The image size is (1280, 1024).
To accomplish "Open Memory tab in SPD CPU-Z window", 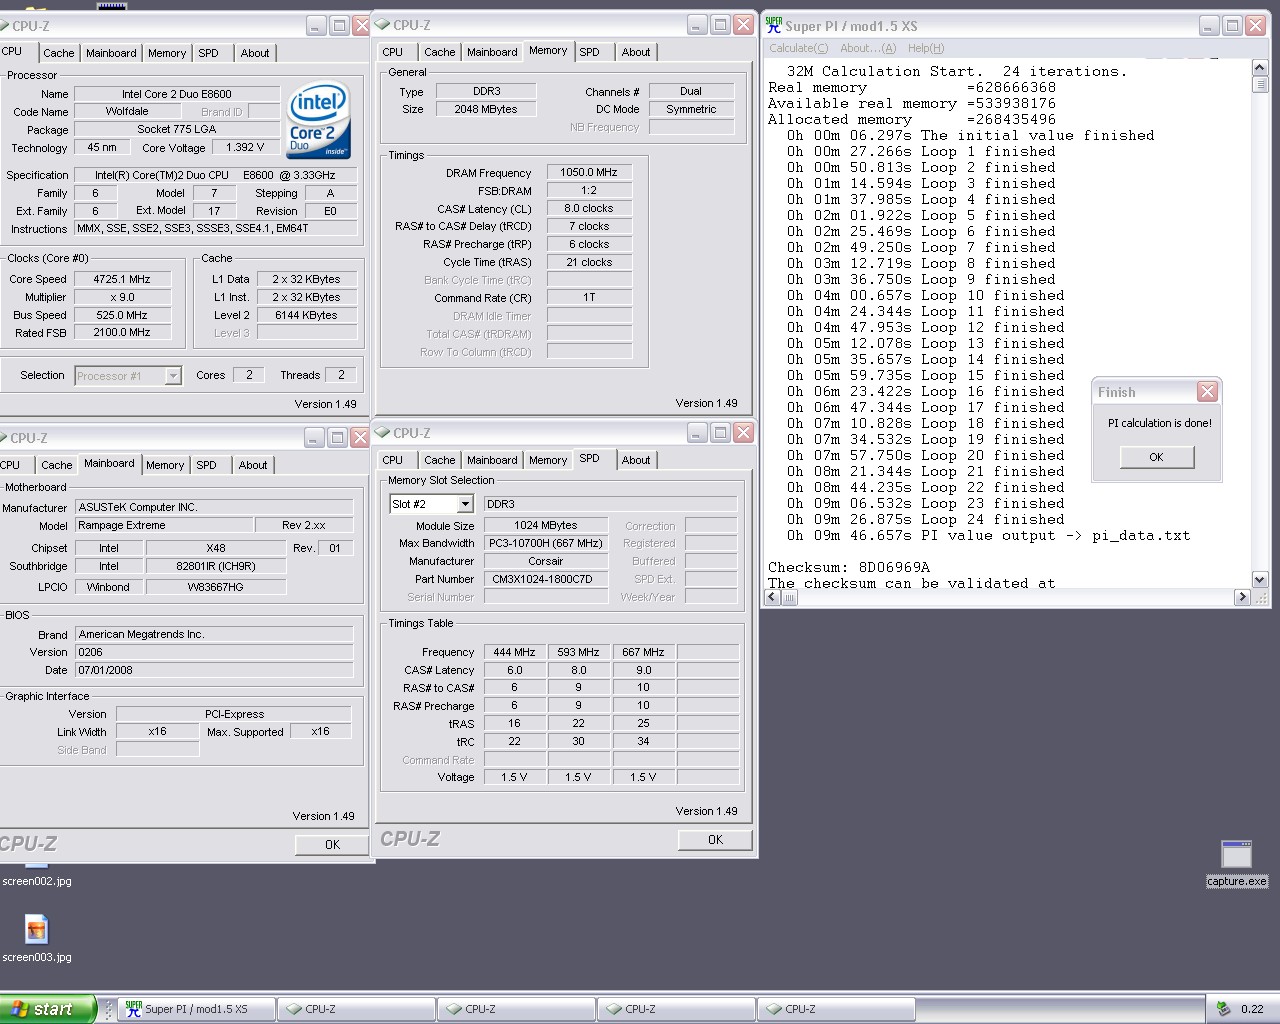I will coord(547,460).
